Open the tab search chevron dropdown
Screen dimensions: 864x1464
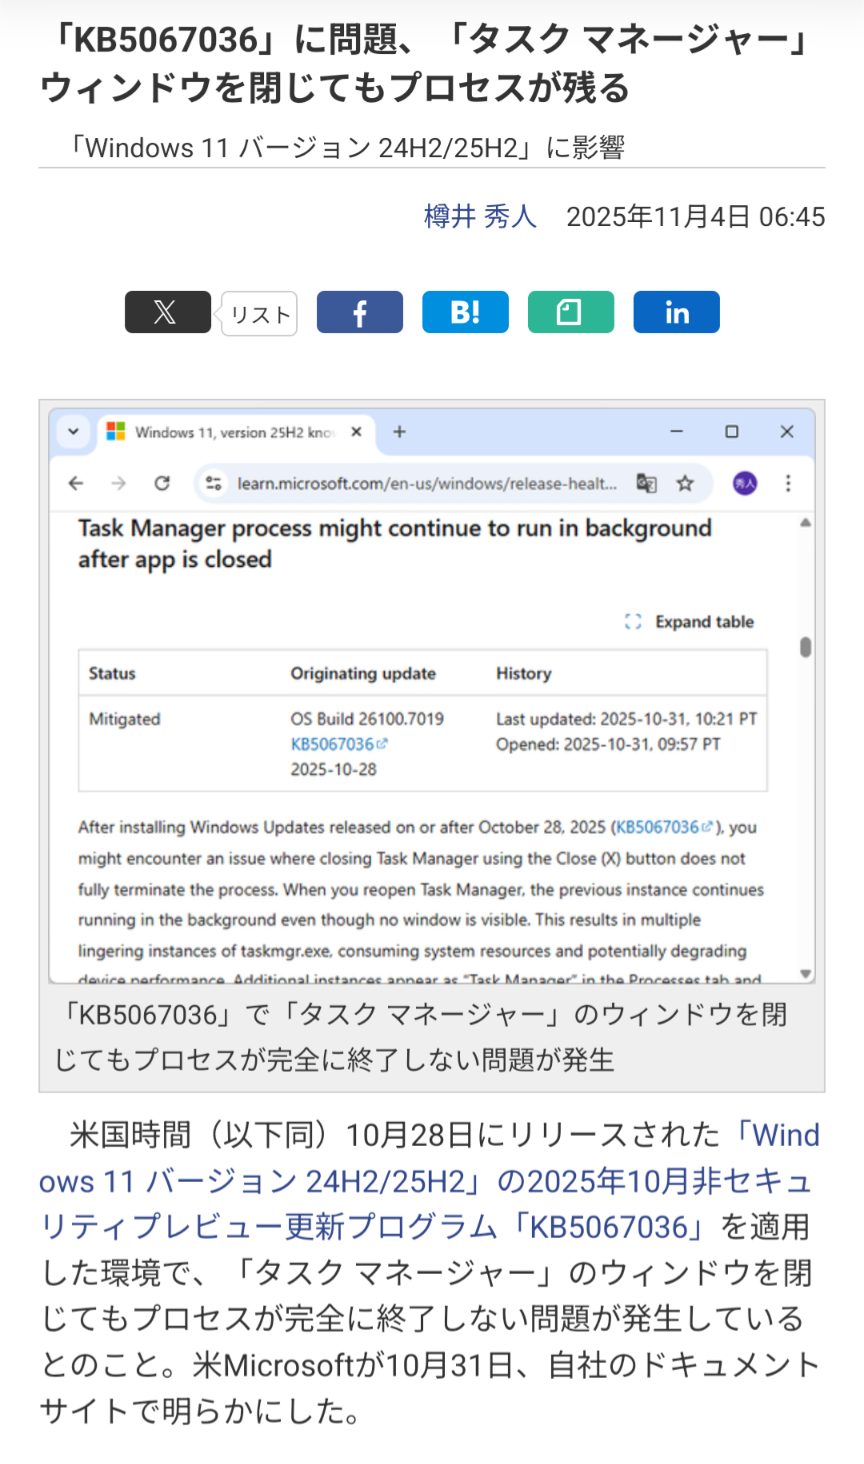(73, 432)
